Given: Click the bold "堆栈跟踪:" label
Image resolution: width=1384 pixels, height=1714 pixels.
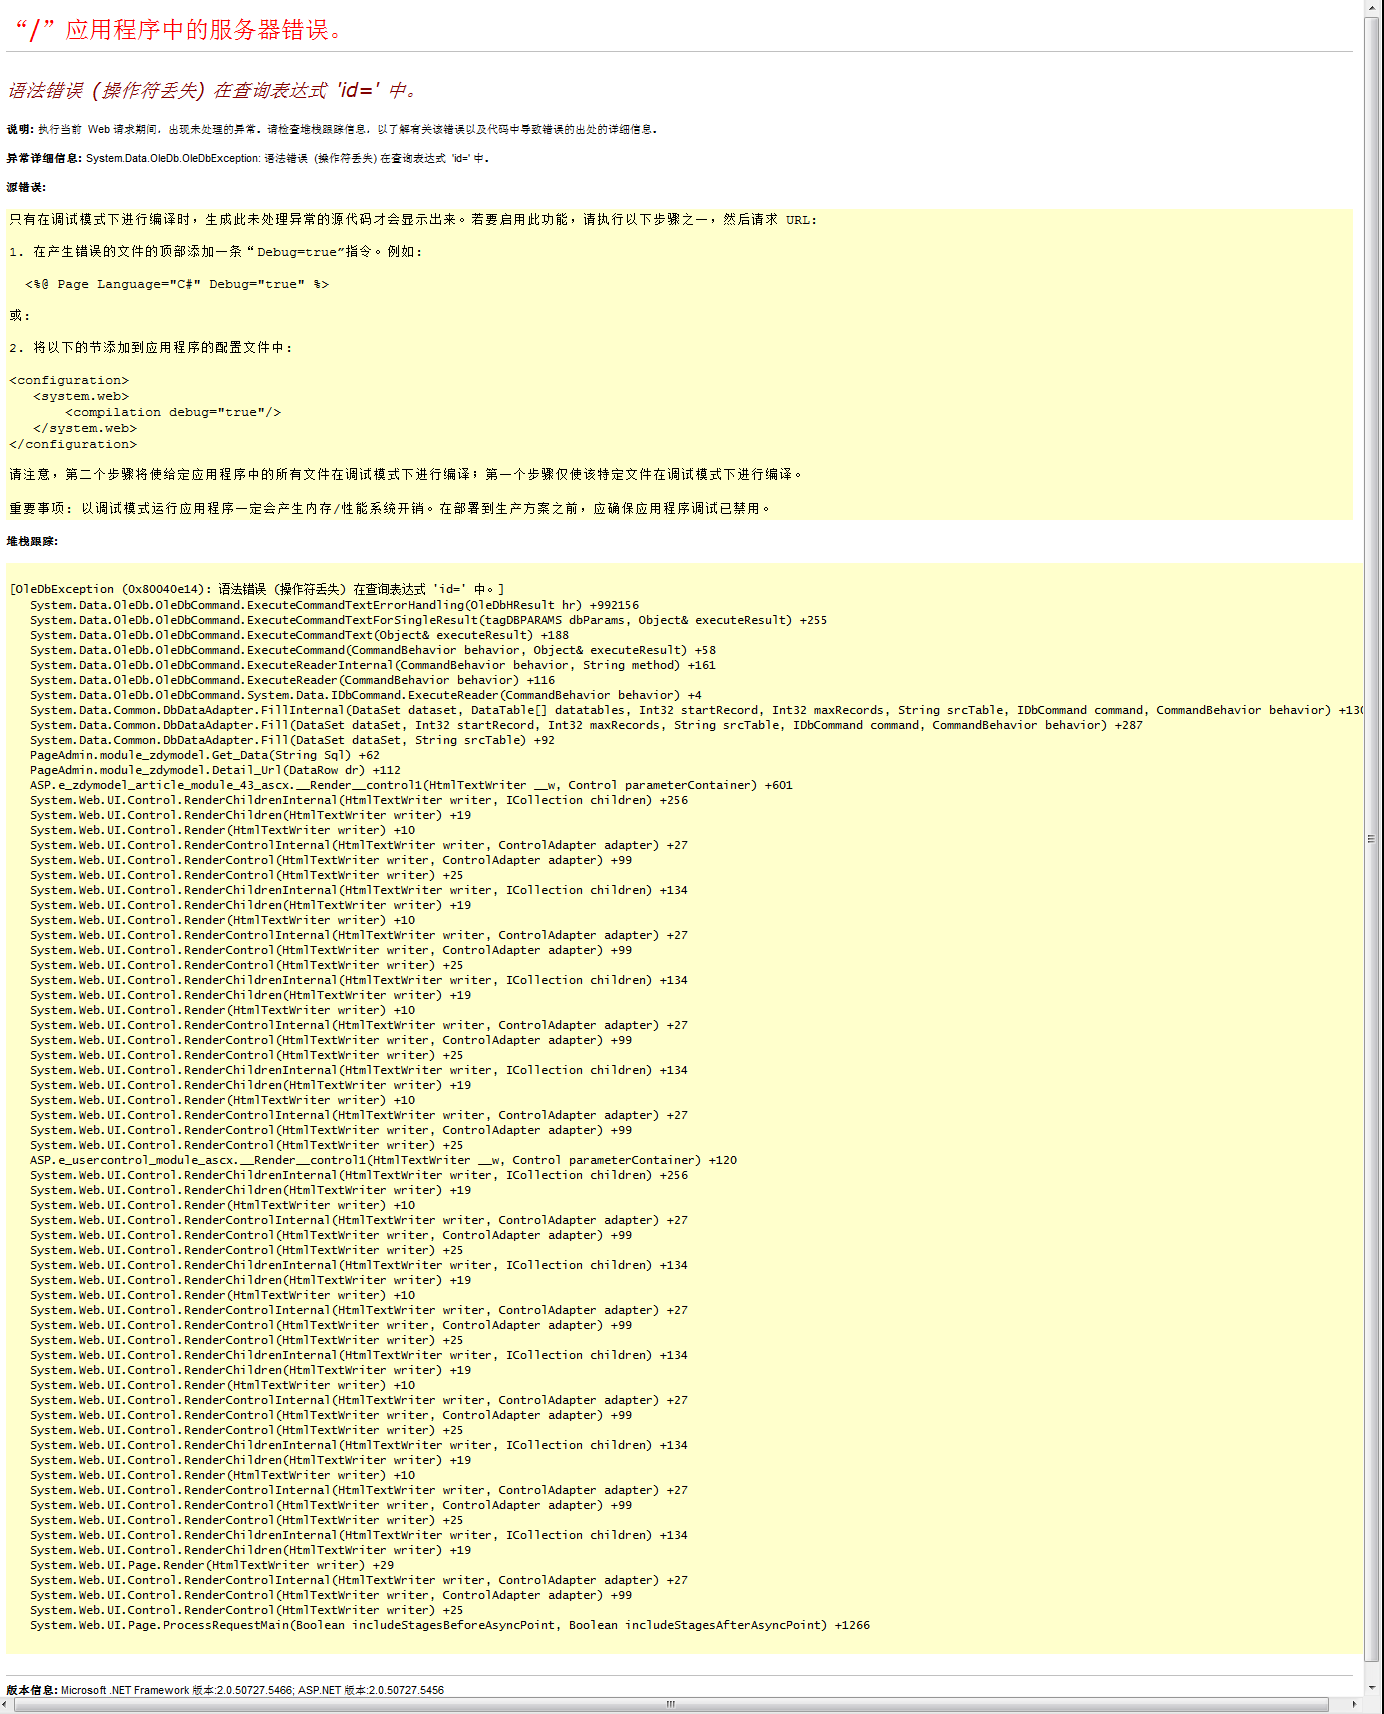Looking at the screenshot, I should [32, 541].
